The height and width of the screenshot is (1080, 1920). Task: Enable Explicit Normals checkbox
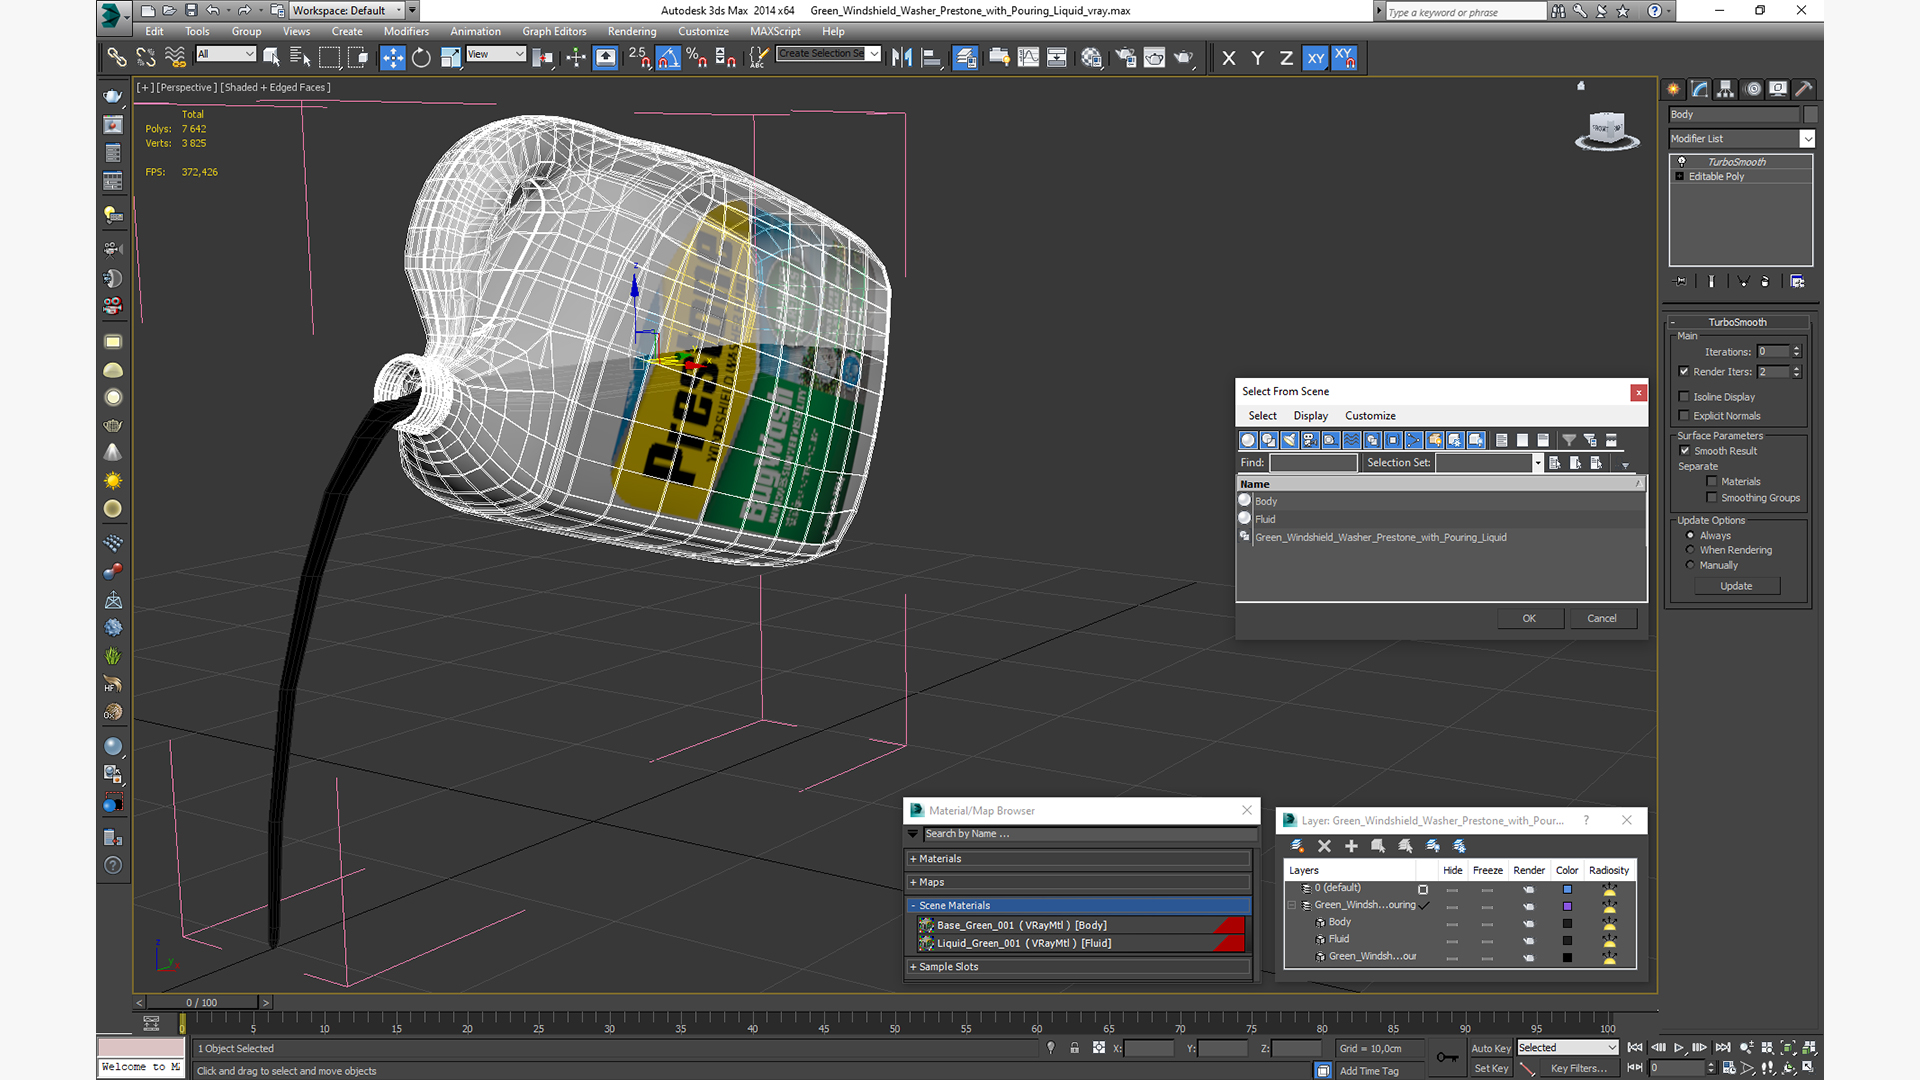tap(1684, 416)
